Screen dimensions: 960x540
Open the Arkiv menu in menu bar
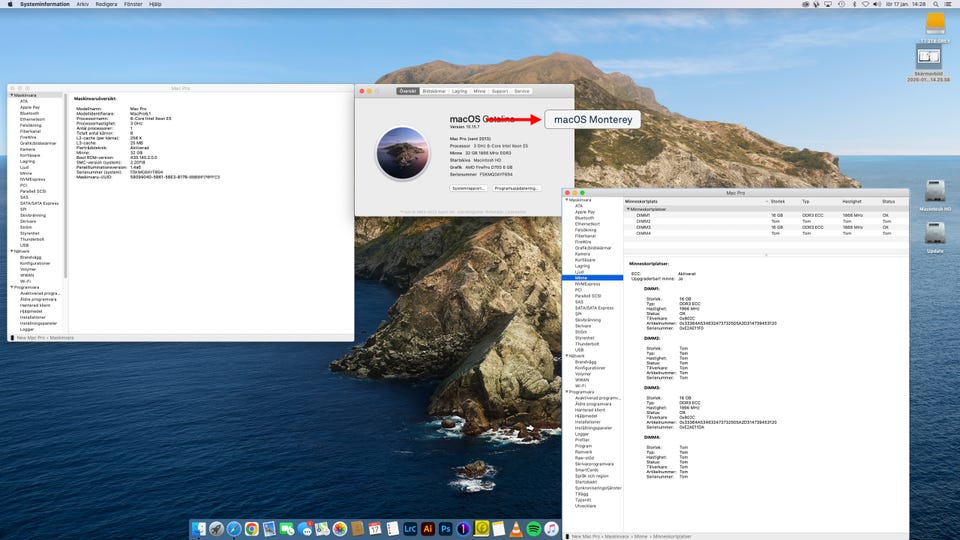[83, 5]
